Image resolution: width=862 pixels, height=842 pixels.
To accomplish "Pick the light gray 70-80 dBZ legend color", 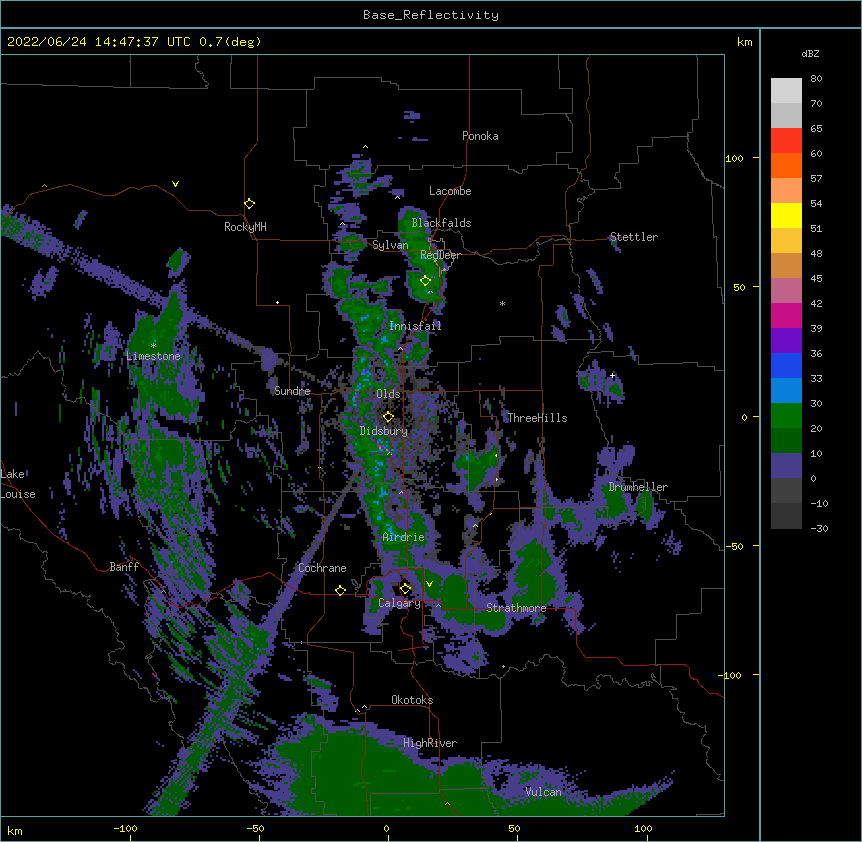I will (786, 90).
